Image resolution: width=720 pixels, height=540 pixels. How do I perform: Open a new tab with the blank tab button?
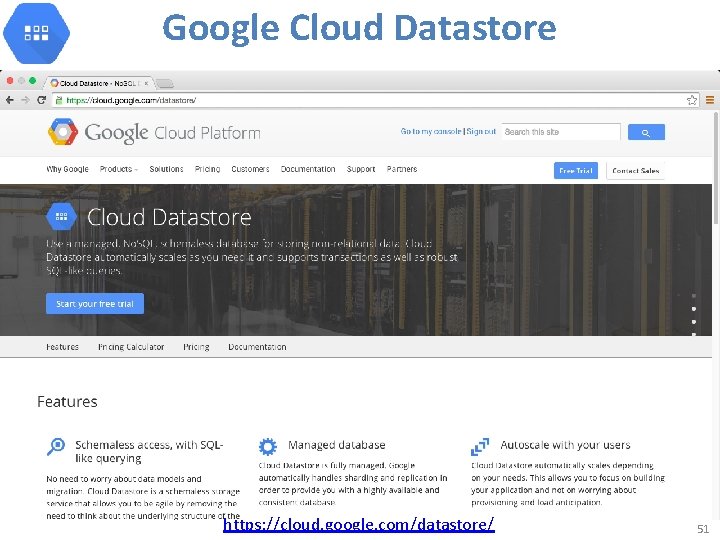(164, 84)
